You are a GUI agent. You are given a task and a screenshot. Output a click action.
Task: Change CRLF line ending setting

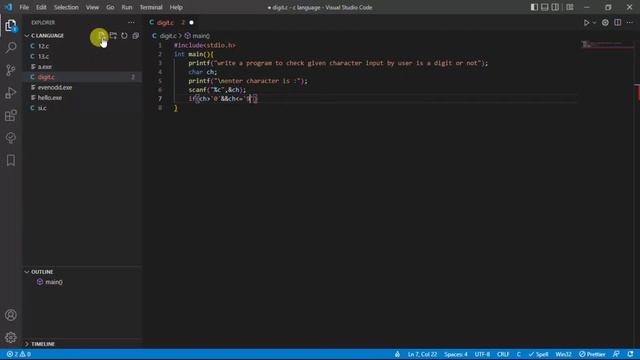[x=503, y=354]
